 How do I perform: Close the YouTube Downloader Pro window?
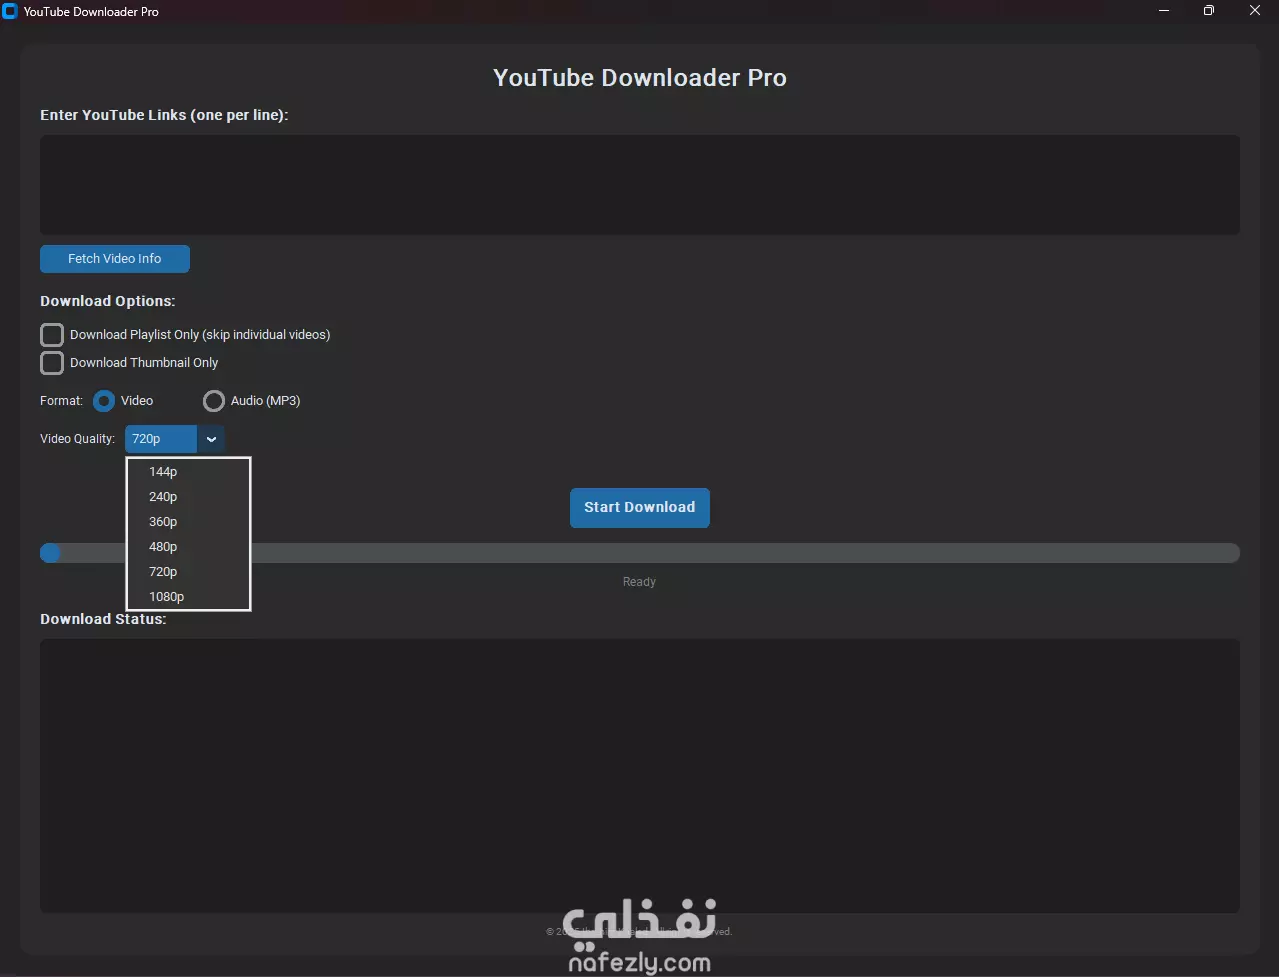(x=1255, y=11)
